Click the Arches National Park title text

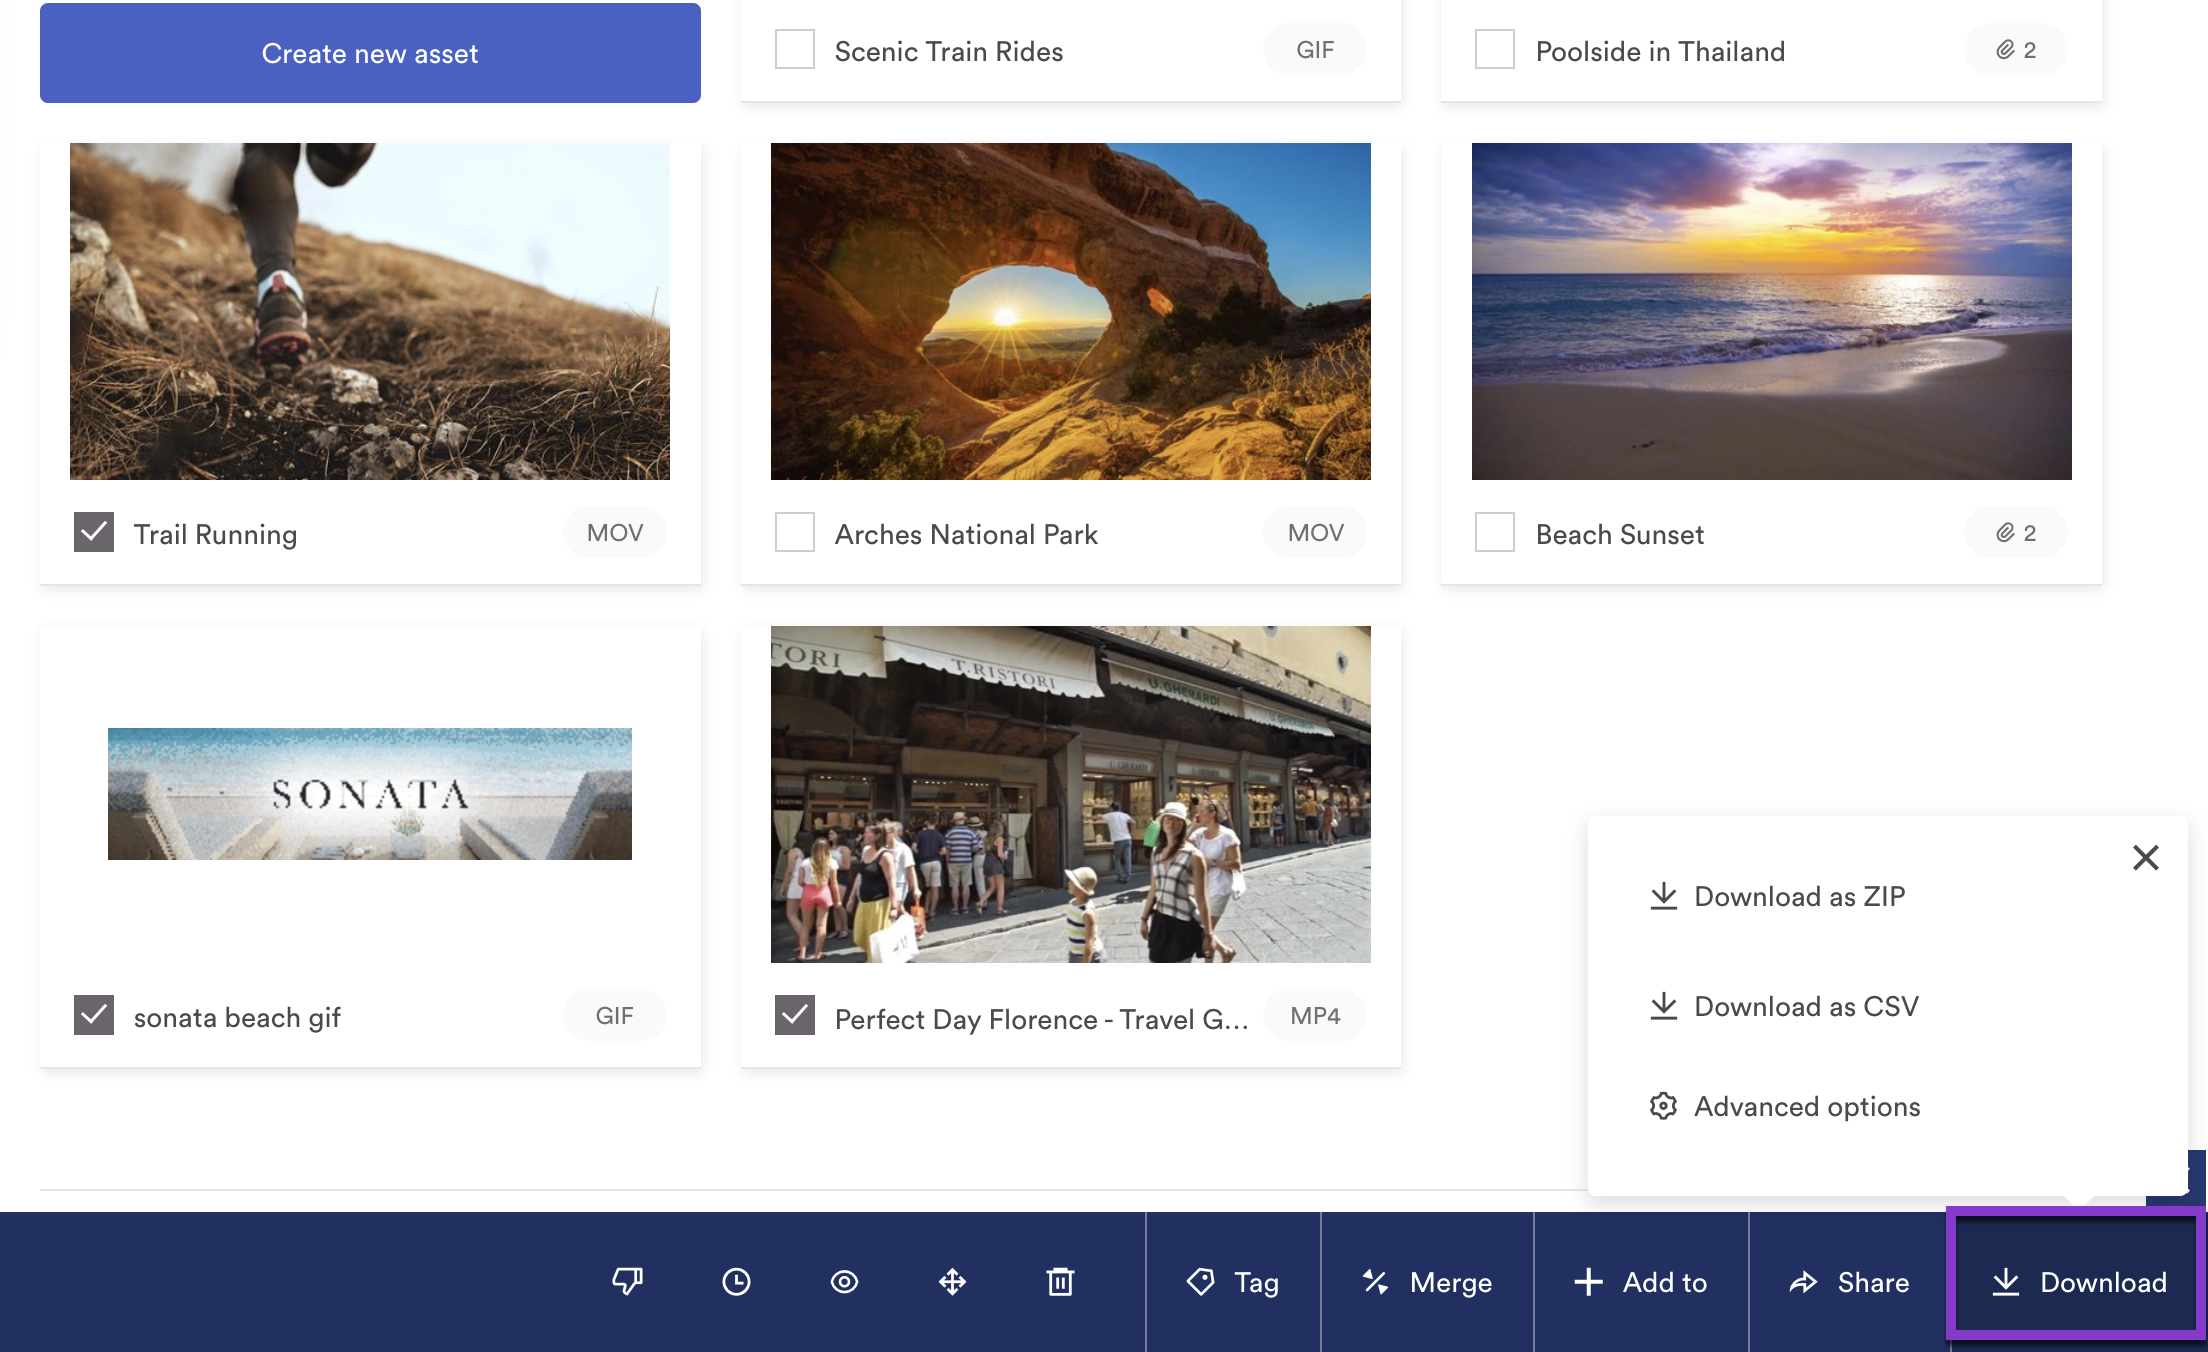[966, 534]
